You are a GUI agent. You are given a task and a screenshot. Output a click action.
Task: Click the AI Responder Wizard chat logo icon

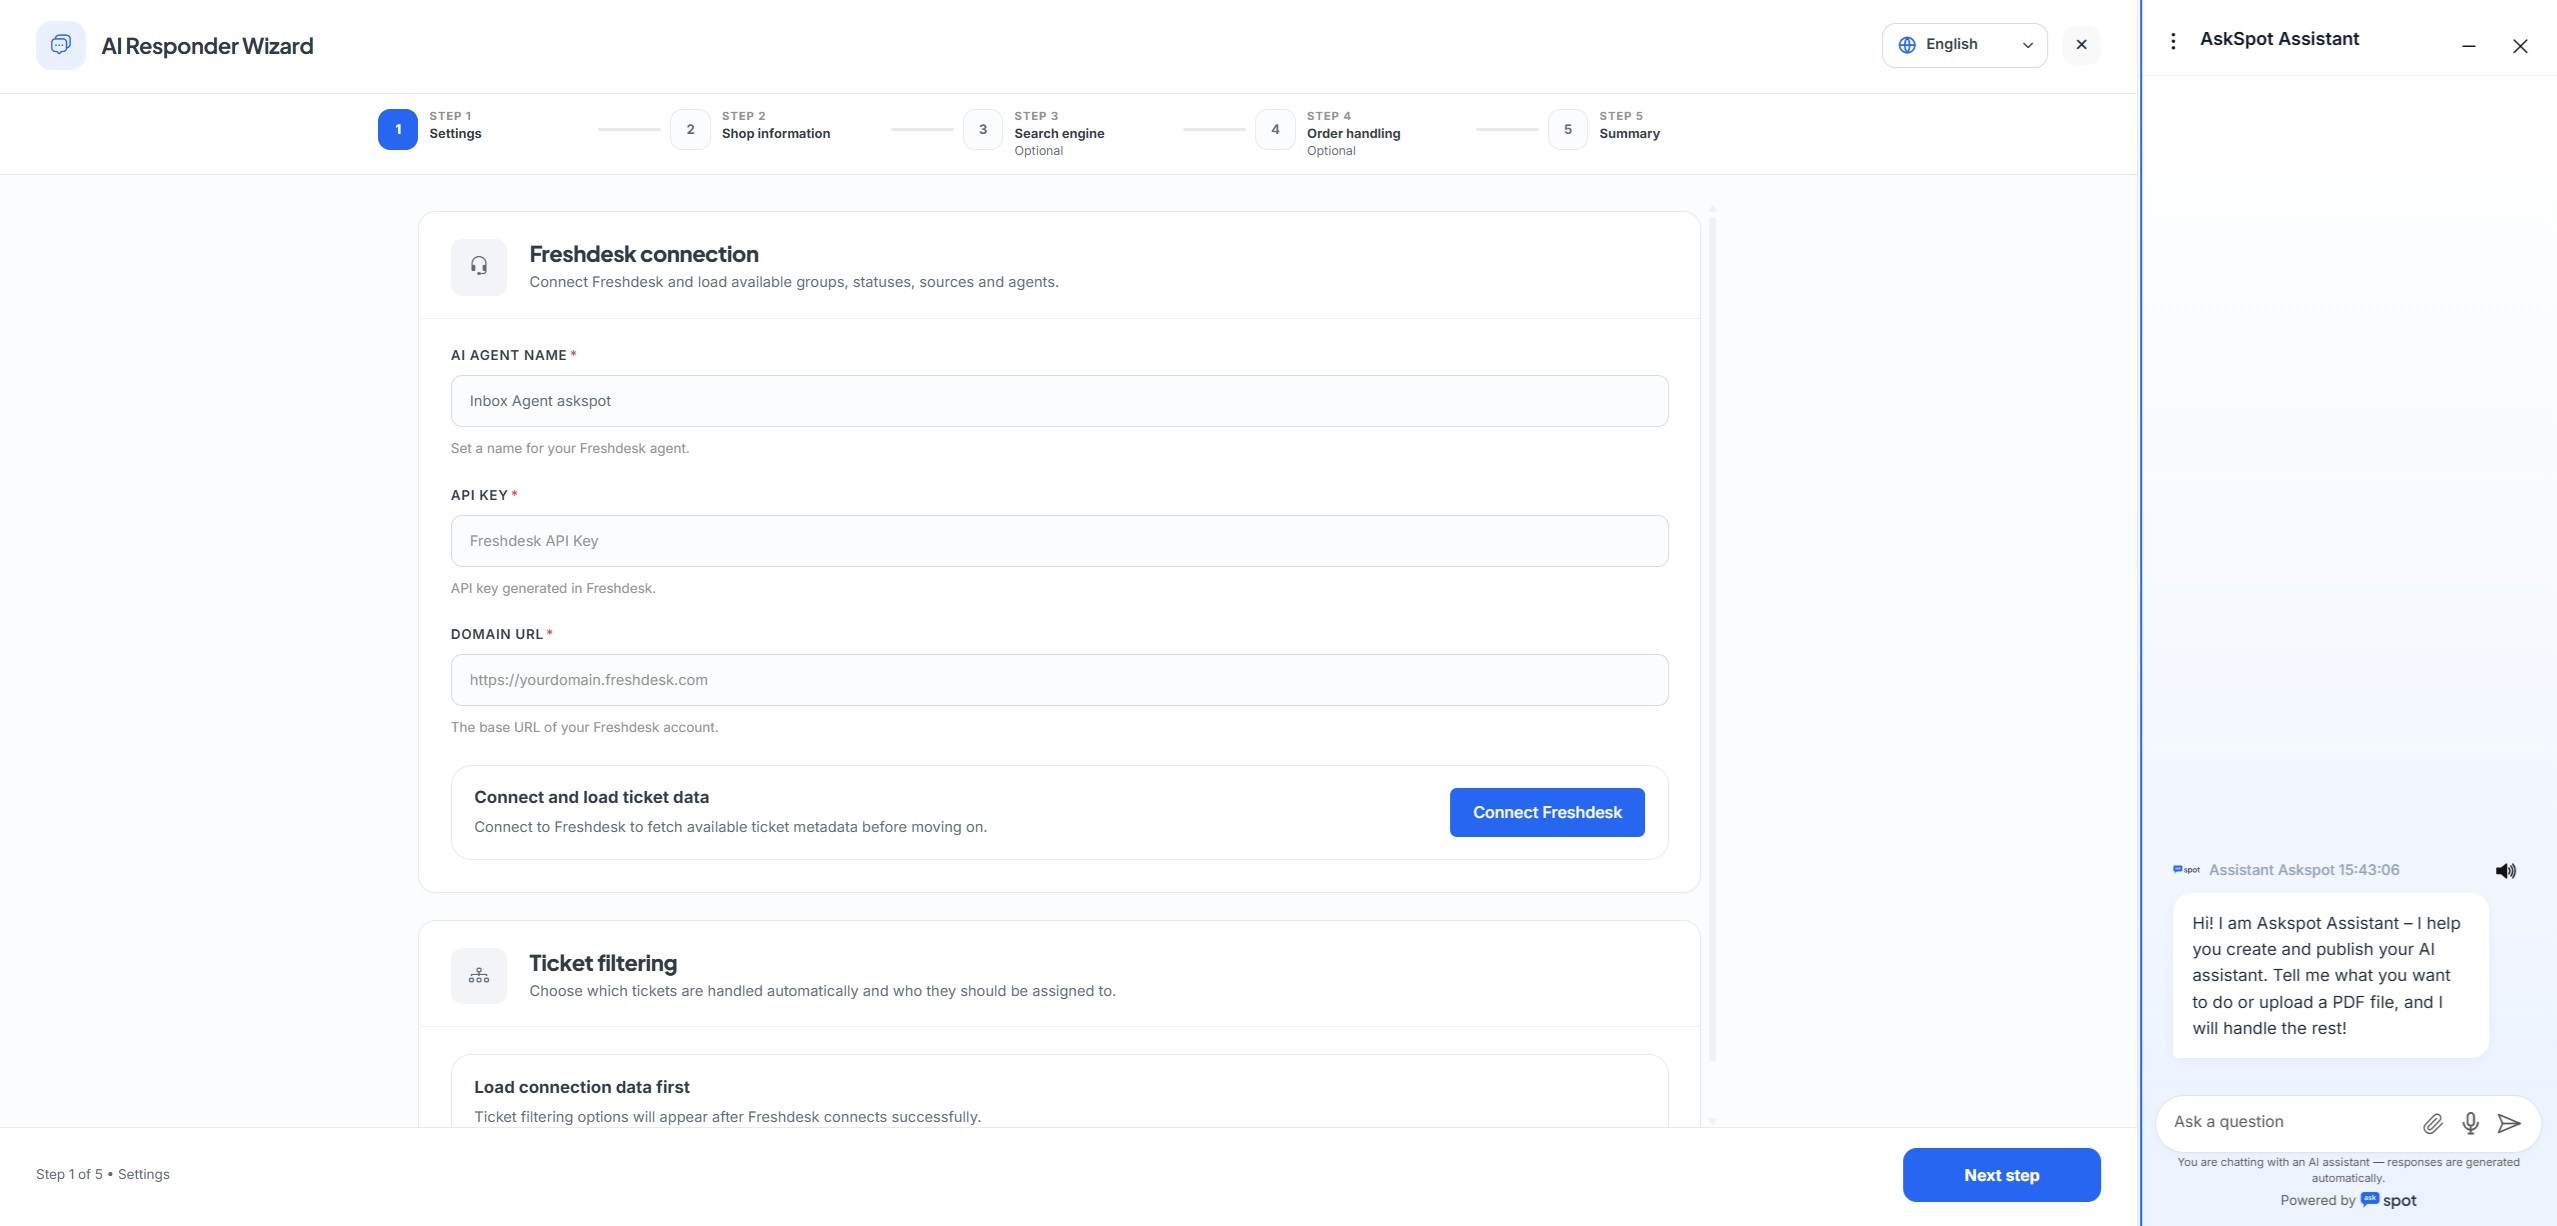[x=60, y=45]
